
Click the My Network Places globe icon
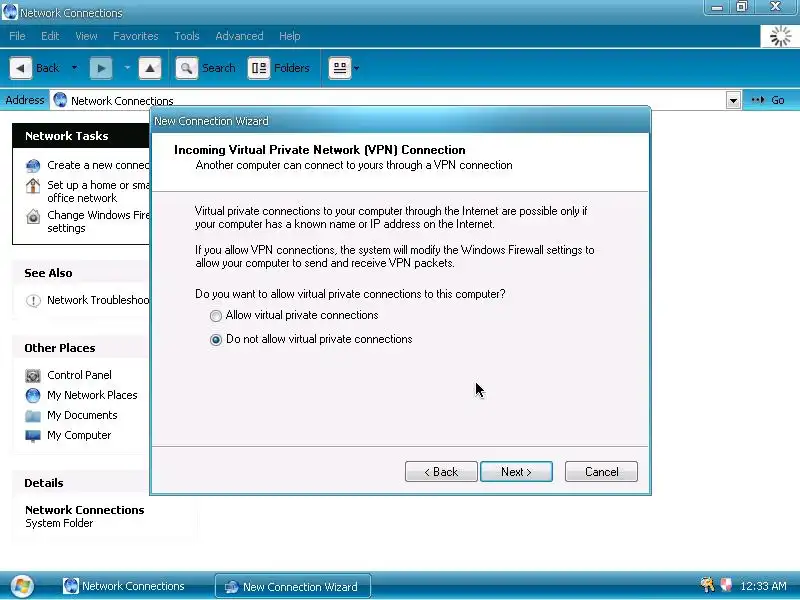(x=33, y=395)
